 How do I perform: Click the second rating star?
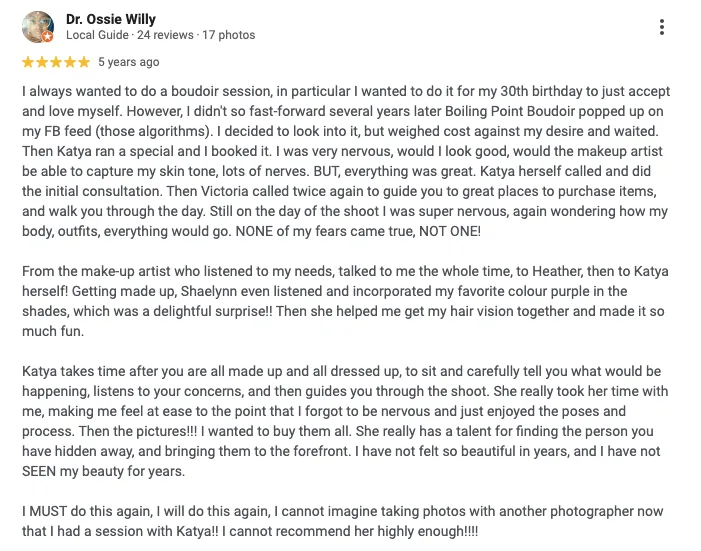(x=42, y=62)
